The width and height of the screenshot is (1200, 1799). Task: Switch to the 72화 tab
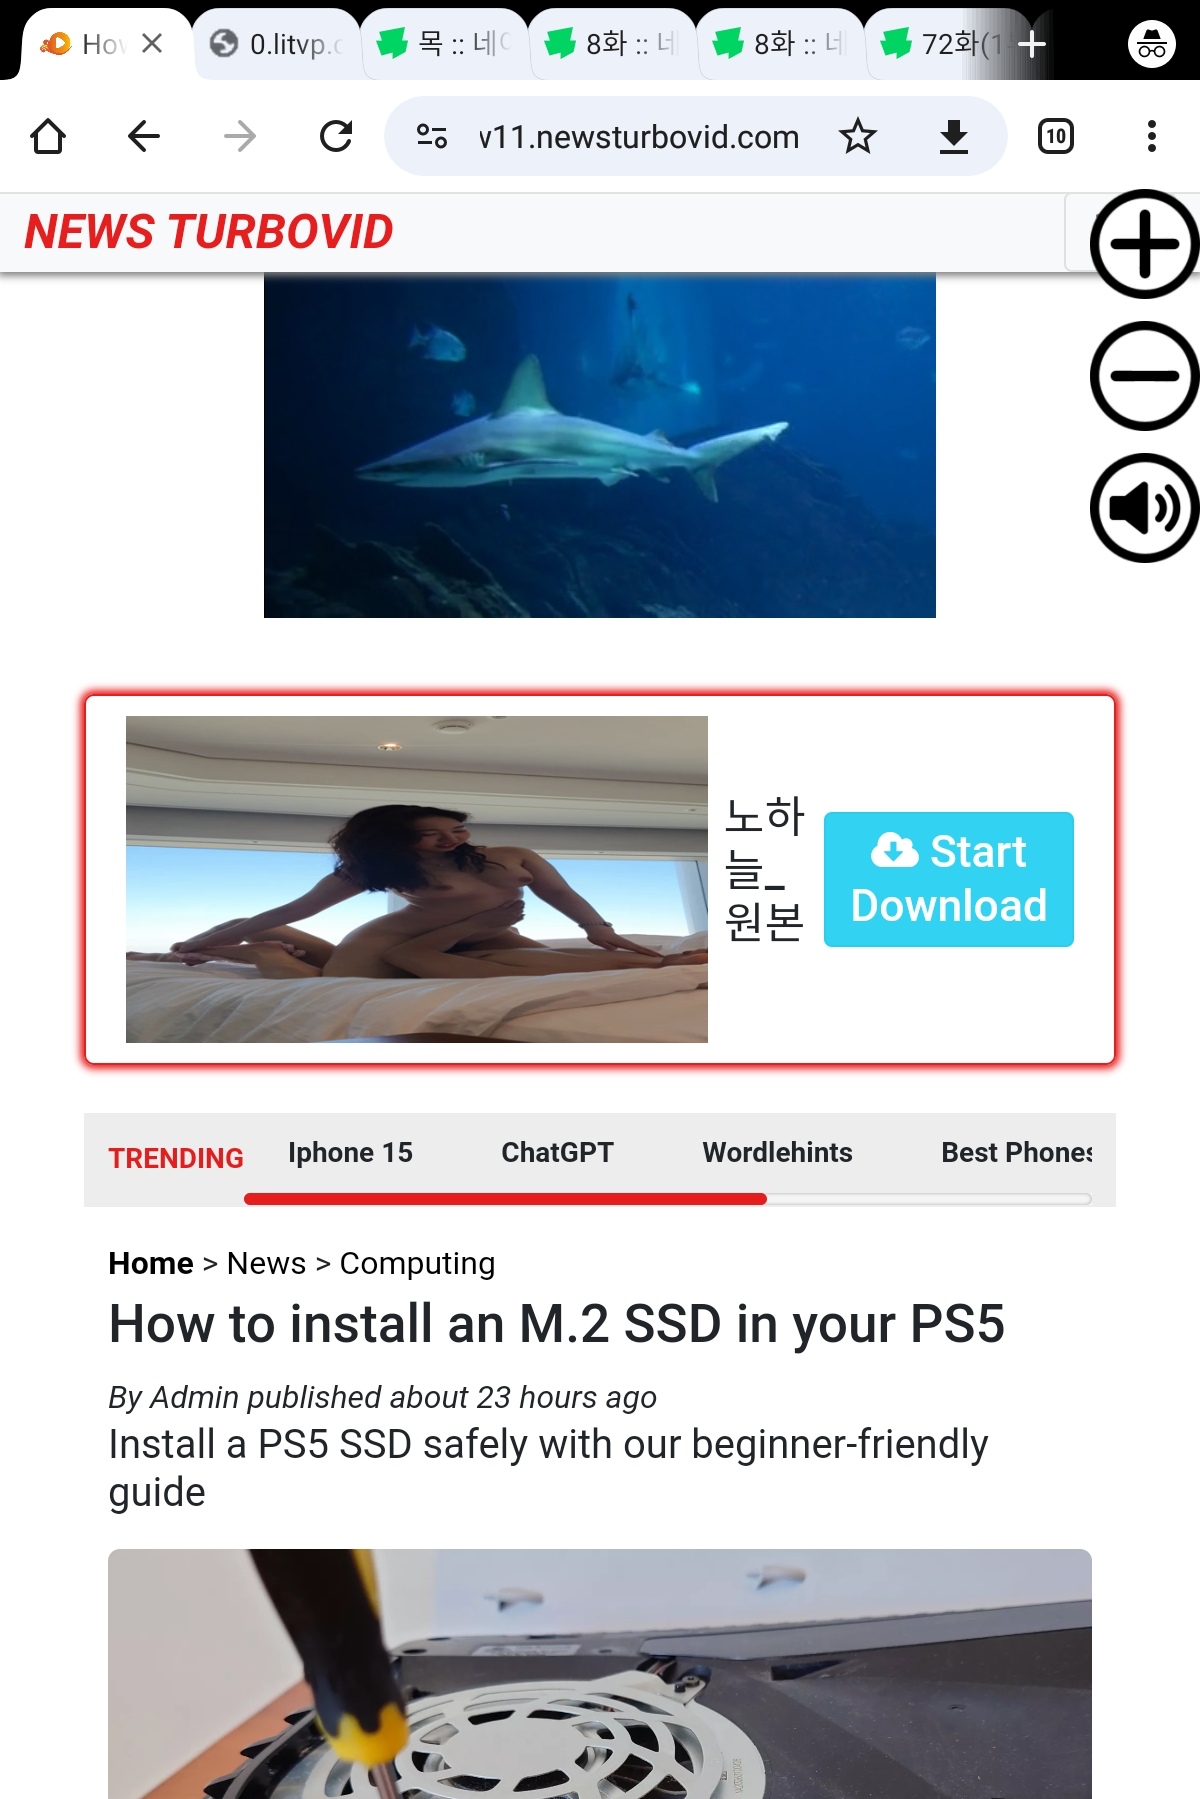950,44
